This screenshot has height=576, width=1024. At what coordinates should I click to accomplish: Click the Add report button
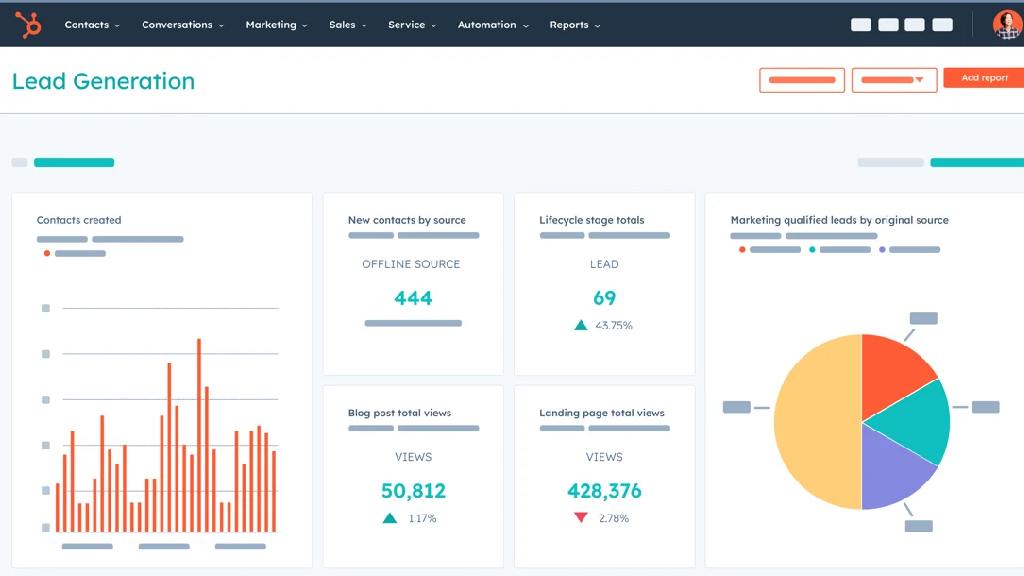[x=983, y=78]
